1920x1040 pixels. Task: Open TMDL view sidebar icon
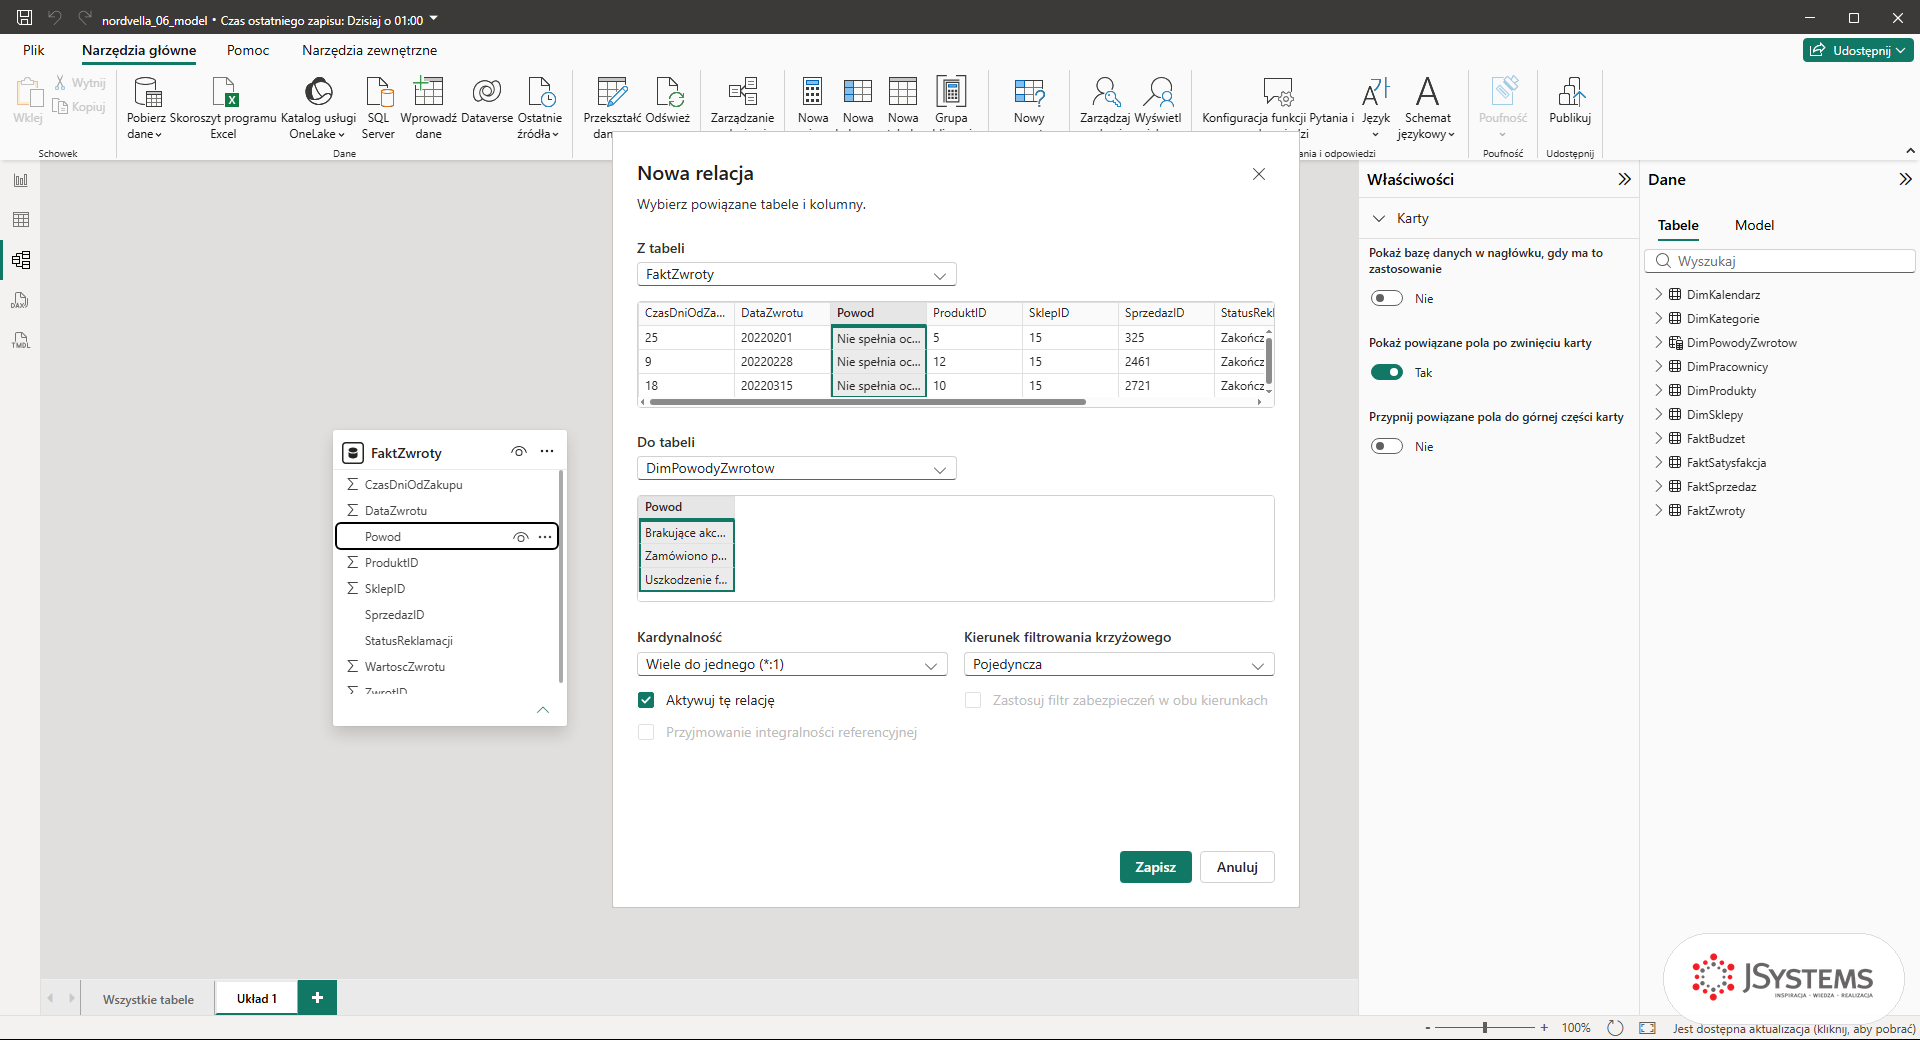click(21, 340)
